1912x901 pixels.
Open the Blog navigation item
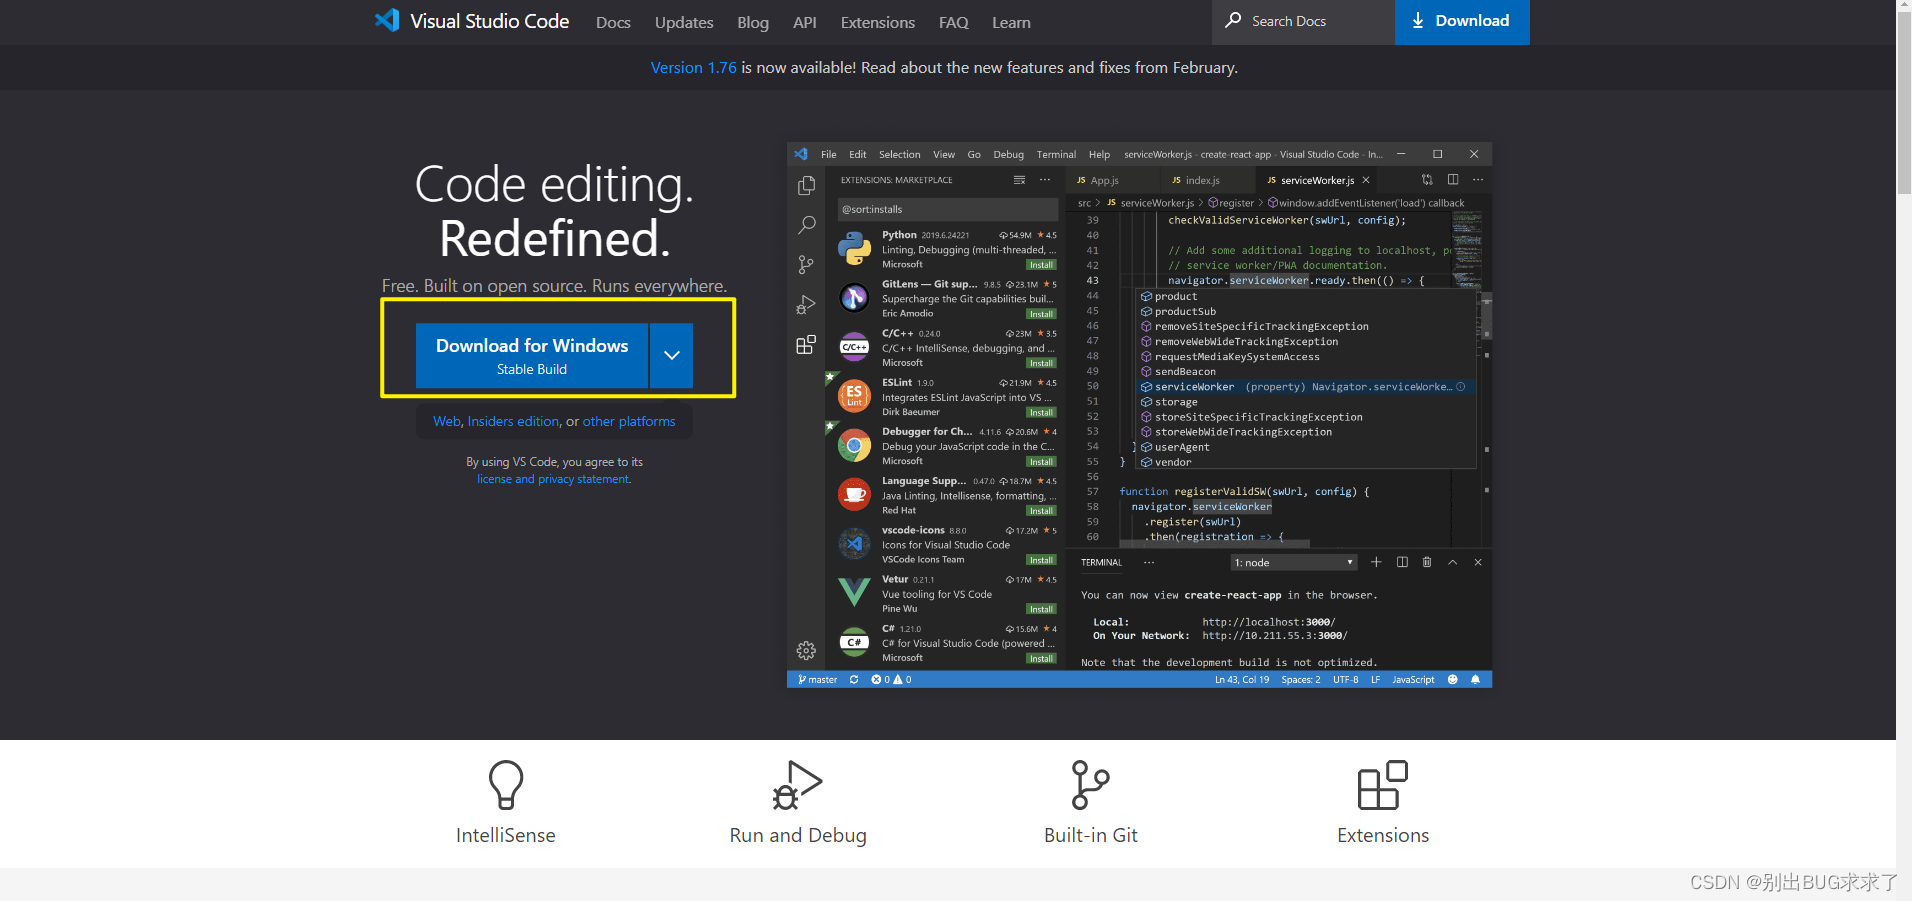753,22
